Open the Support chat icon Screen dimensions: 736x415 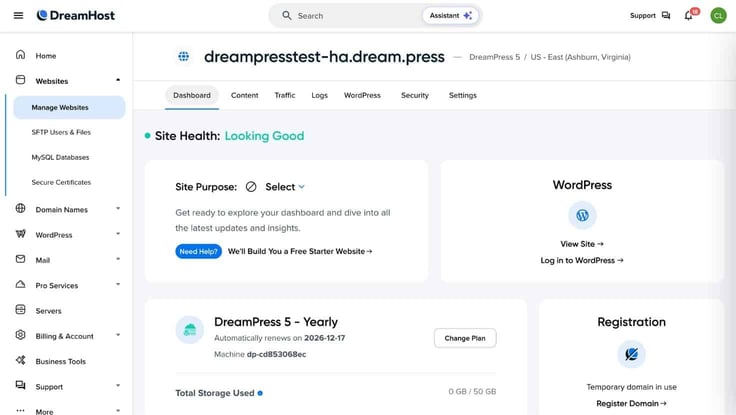666,15
